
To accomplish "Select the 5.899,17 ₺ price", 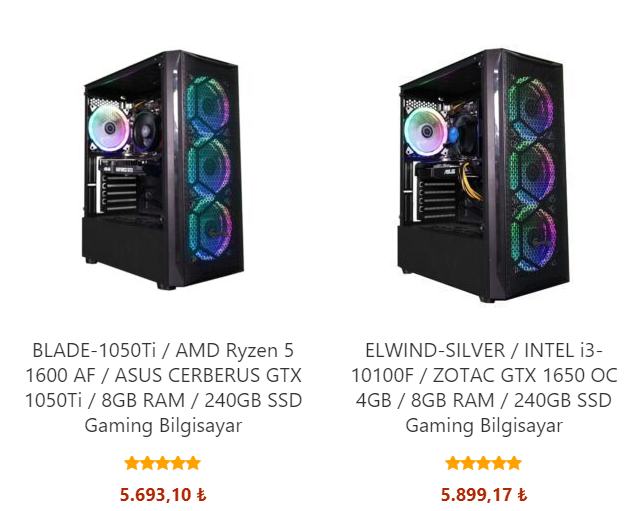I will pyautogui.click(x=484, y=495).
